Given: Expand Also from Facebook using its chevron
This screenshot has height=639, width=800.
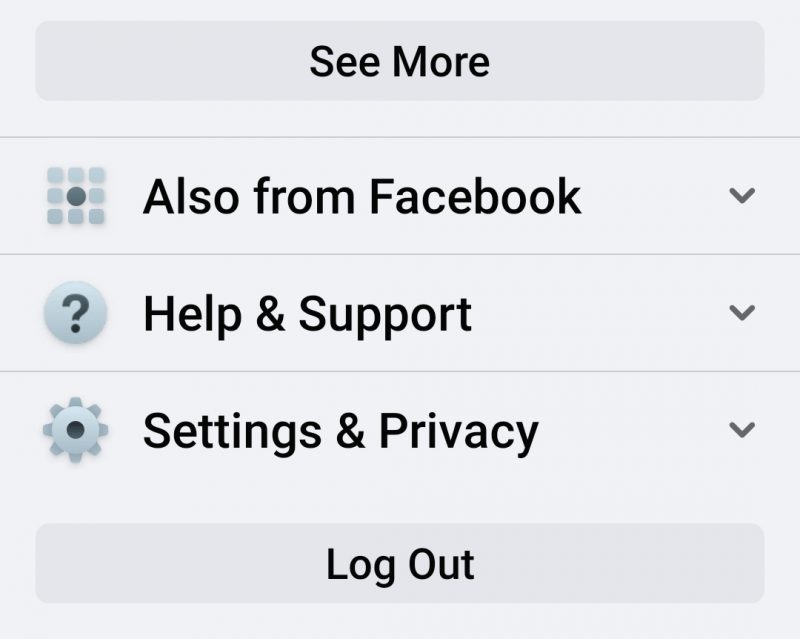Looking at the screenshot, I should click(742, 195).
